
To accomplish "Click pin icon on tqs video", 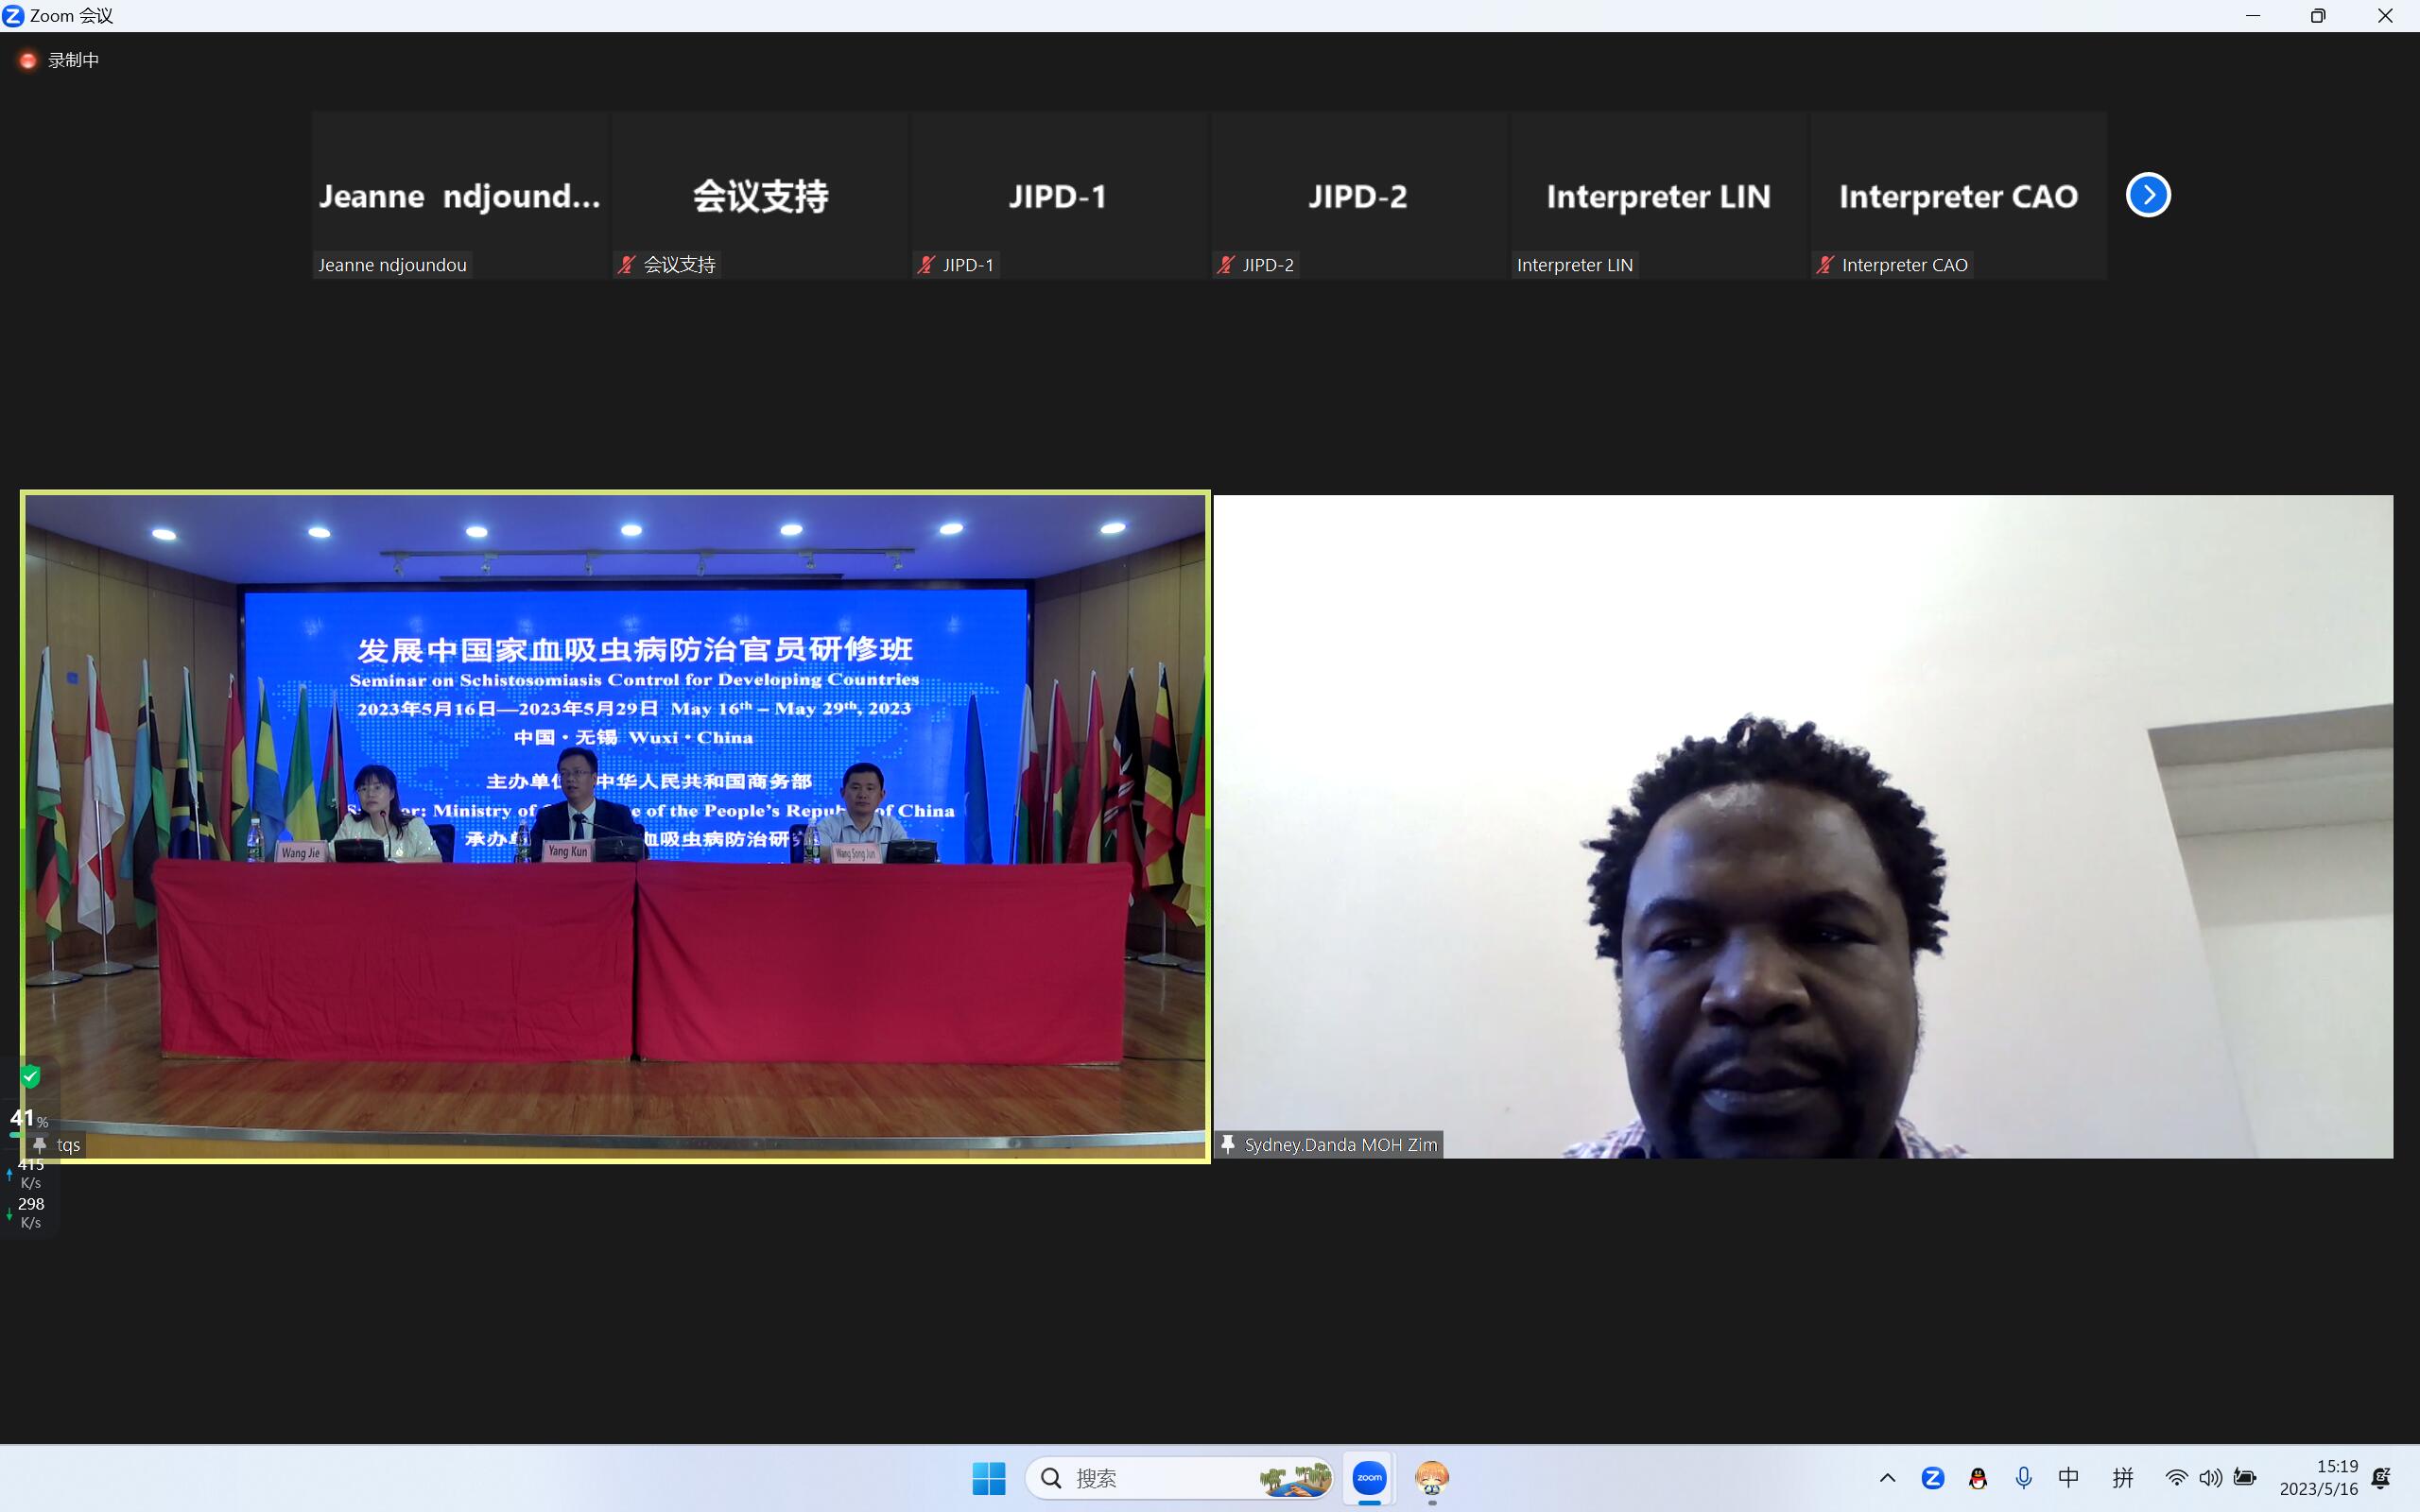I will (x=40, y=1144).
